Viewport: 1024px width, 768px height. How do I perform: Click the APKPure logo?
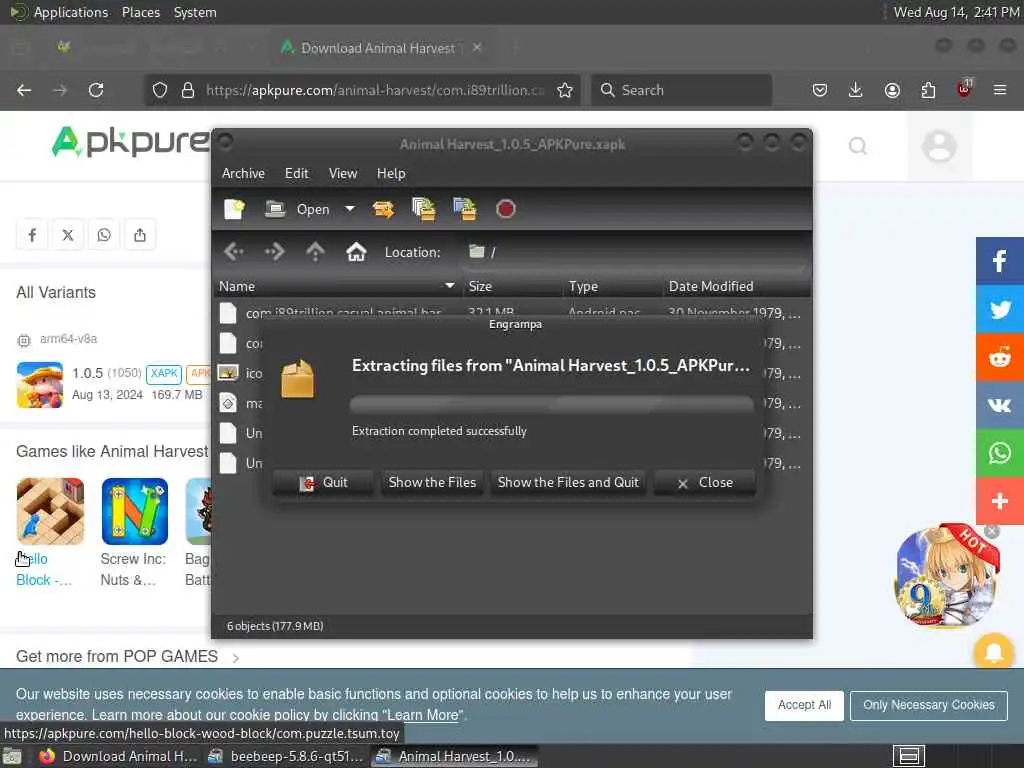click(x=131, y=141)
